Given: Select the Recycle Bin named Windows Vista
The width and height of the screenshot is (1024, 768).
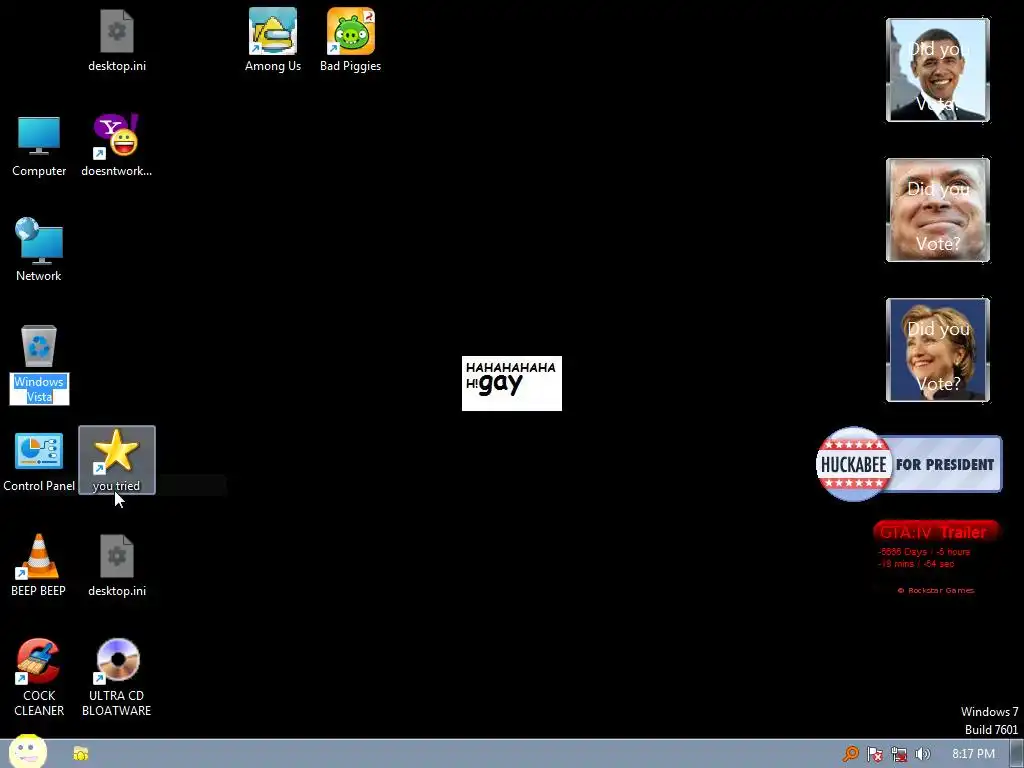Looking at the screenshot, I should pos(39,363).
